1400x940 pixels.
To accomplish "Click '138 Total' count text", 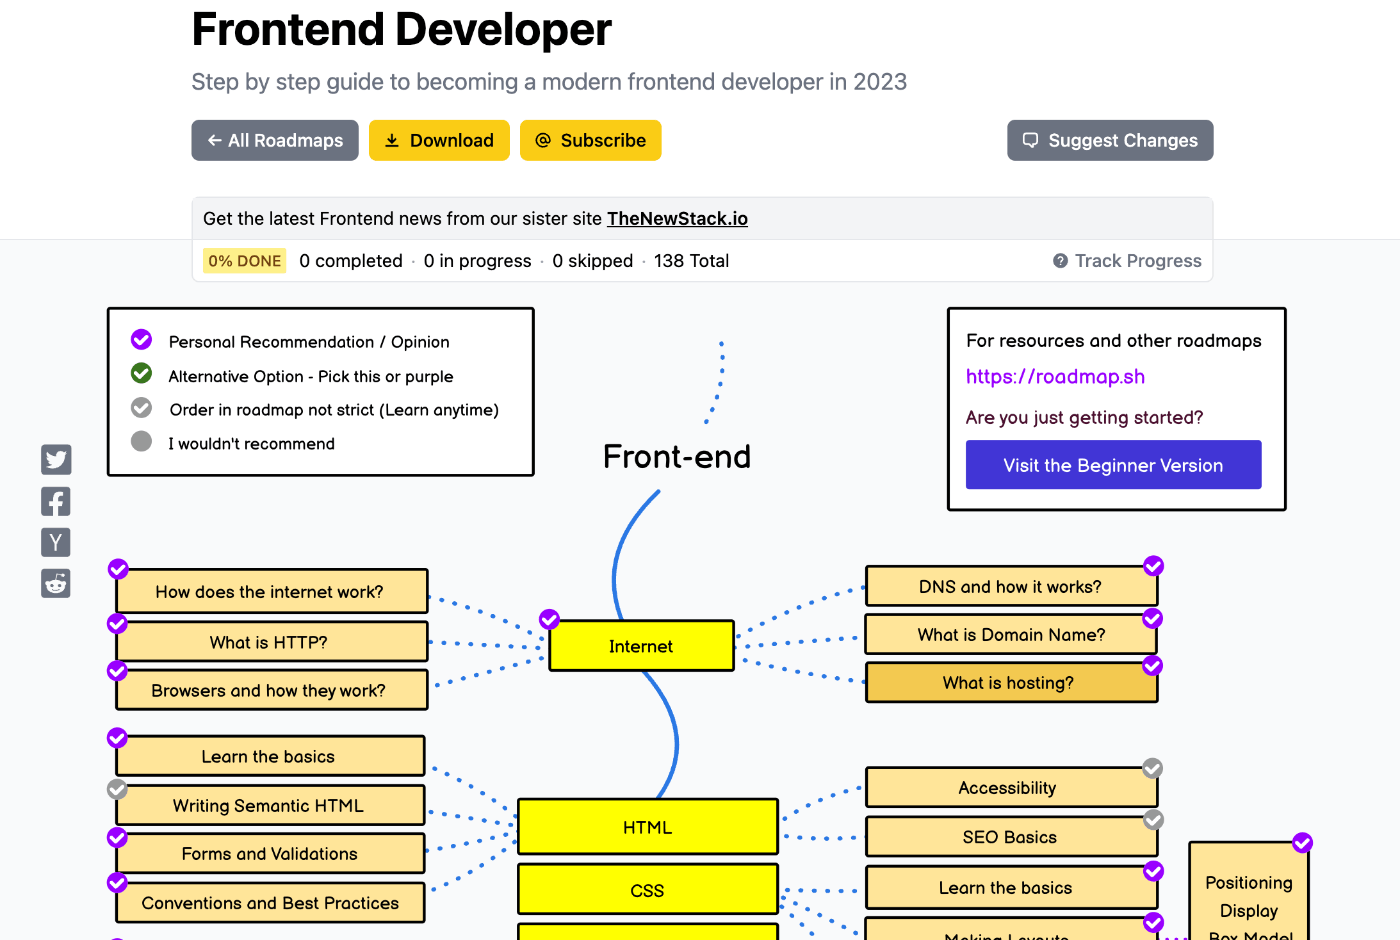I will tap(691, 261).
